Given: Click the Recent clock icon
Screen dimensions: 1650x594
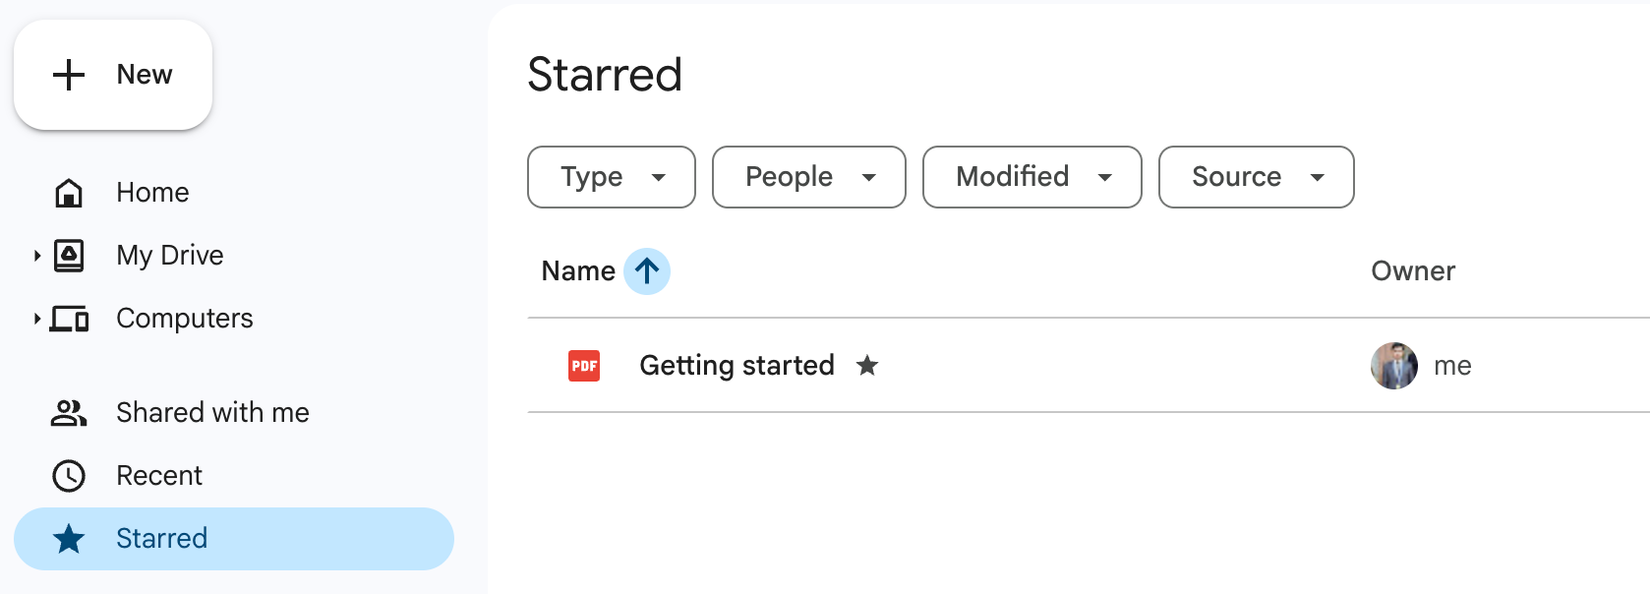Looking at the screenshot, I should (x=68, y=476).
